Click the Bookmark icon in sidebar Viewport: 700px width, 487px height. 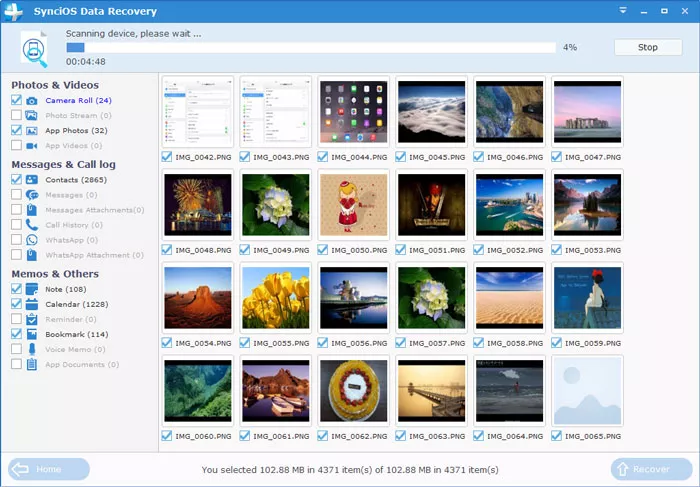tap(32, 334)
